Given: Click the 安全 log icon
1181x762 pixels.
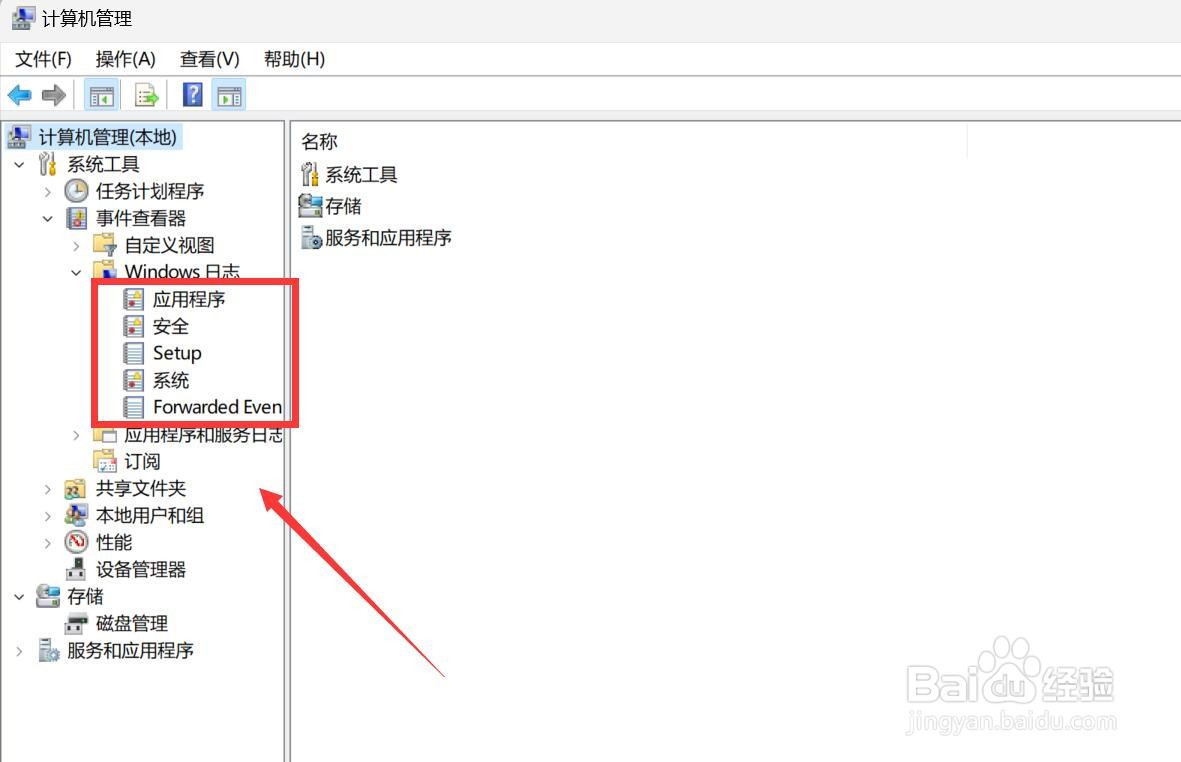Looking at the screenshot, I should click(x=133, y=327).
